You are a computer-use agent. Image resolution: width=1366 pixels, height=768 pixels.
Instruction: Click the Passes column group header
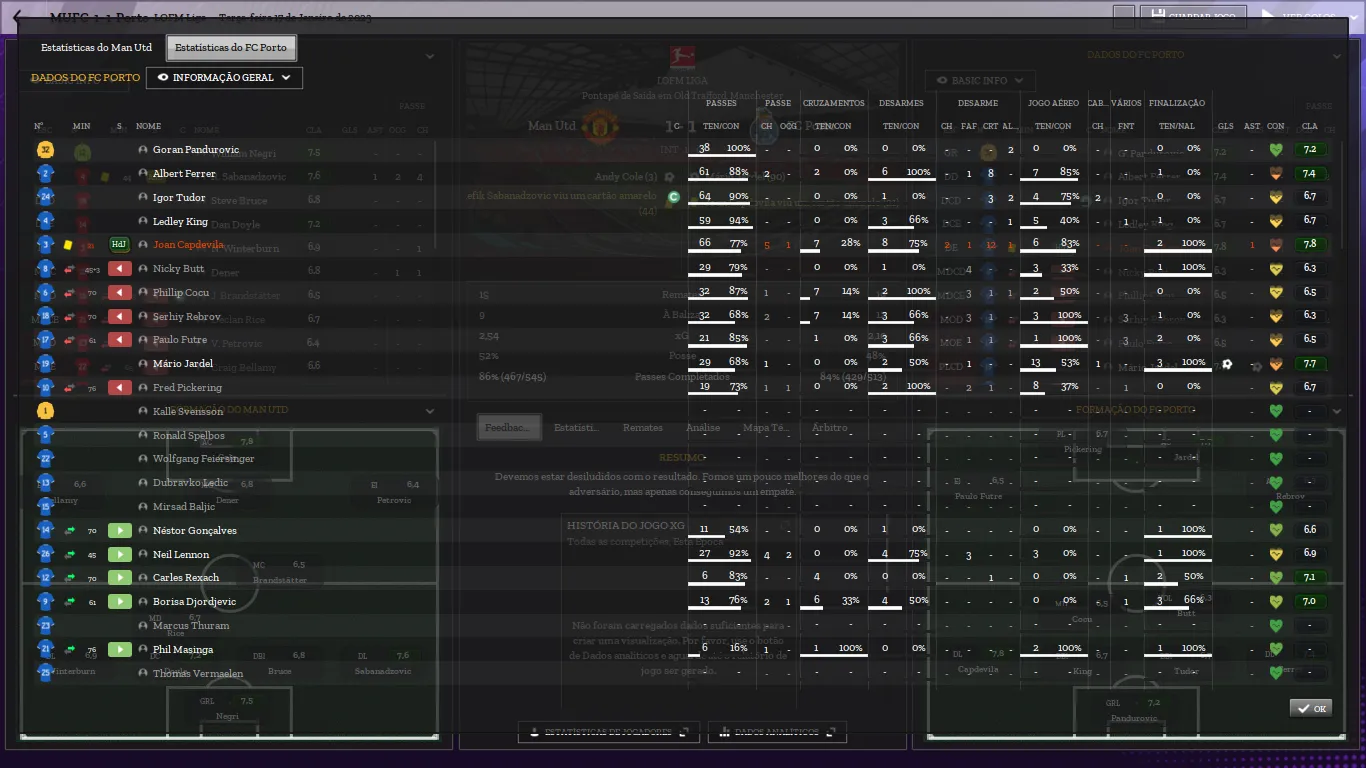721,103
